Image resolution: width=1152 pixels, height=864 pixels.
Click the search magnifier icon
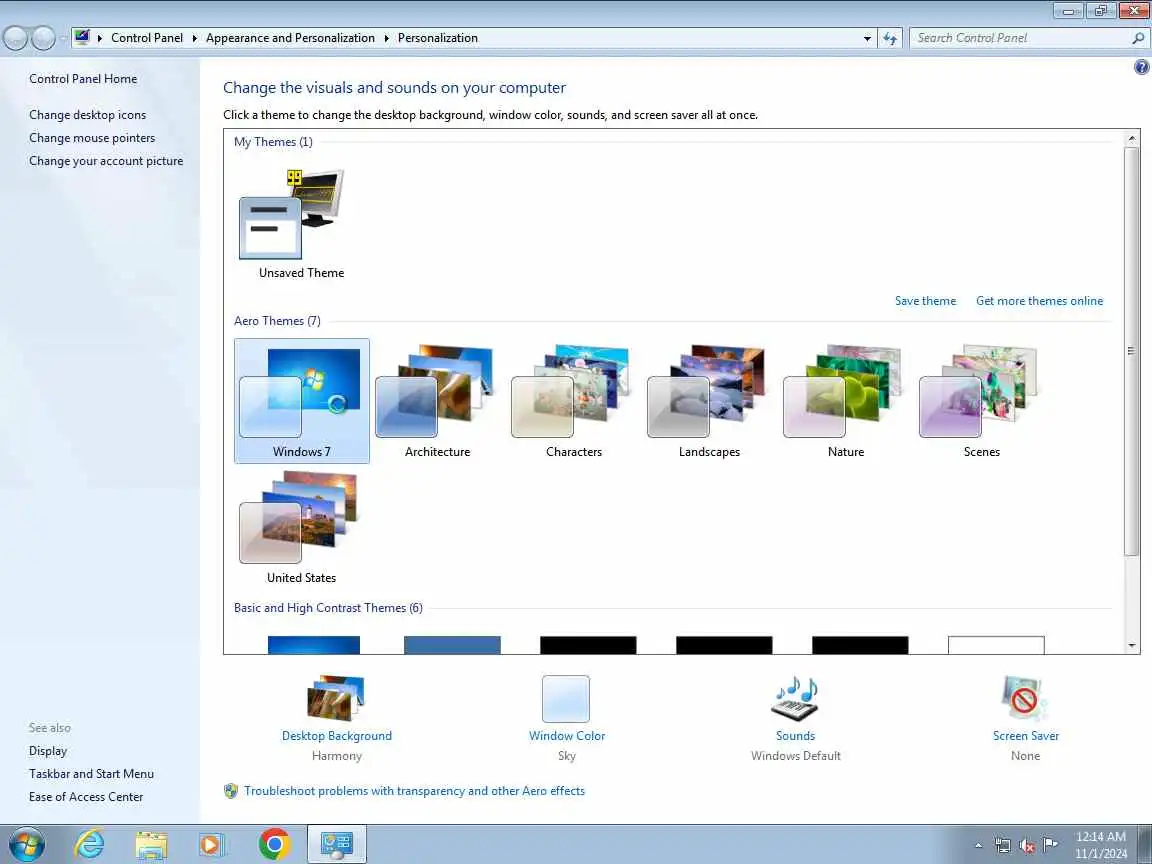pyautogui.click(x=1138, y=38)
